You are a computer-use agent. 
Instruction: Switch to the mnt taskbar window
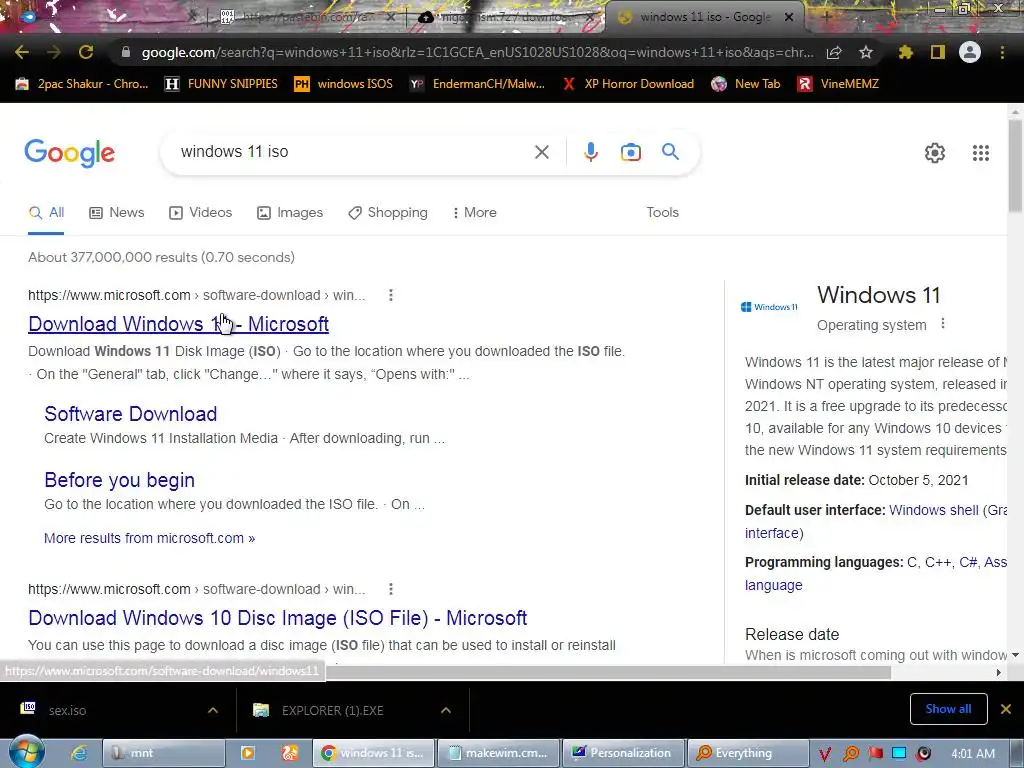coord(164,753)
